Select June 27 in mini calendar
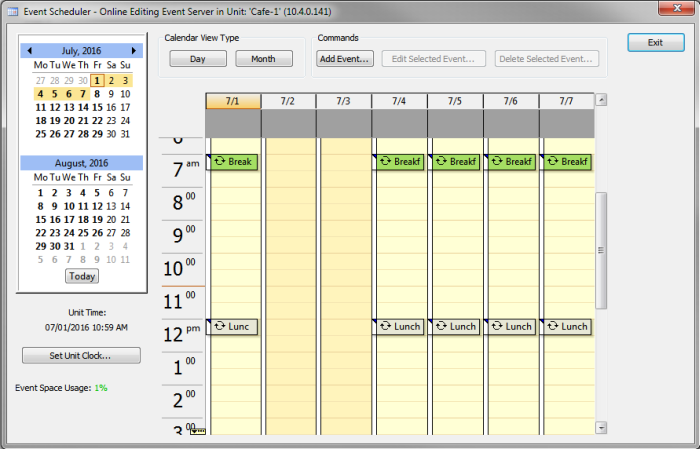Screen dimensions: 700x449 click(41, 80)
